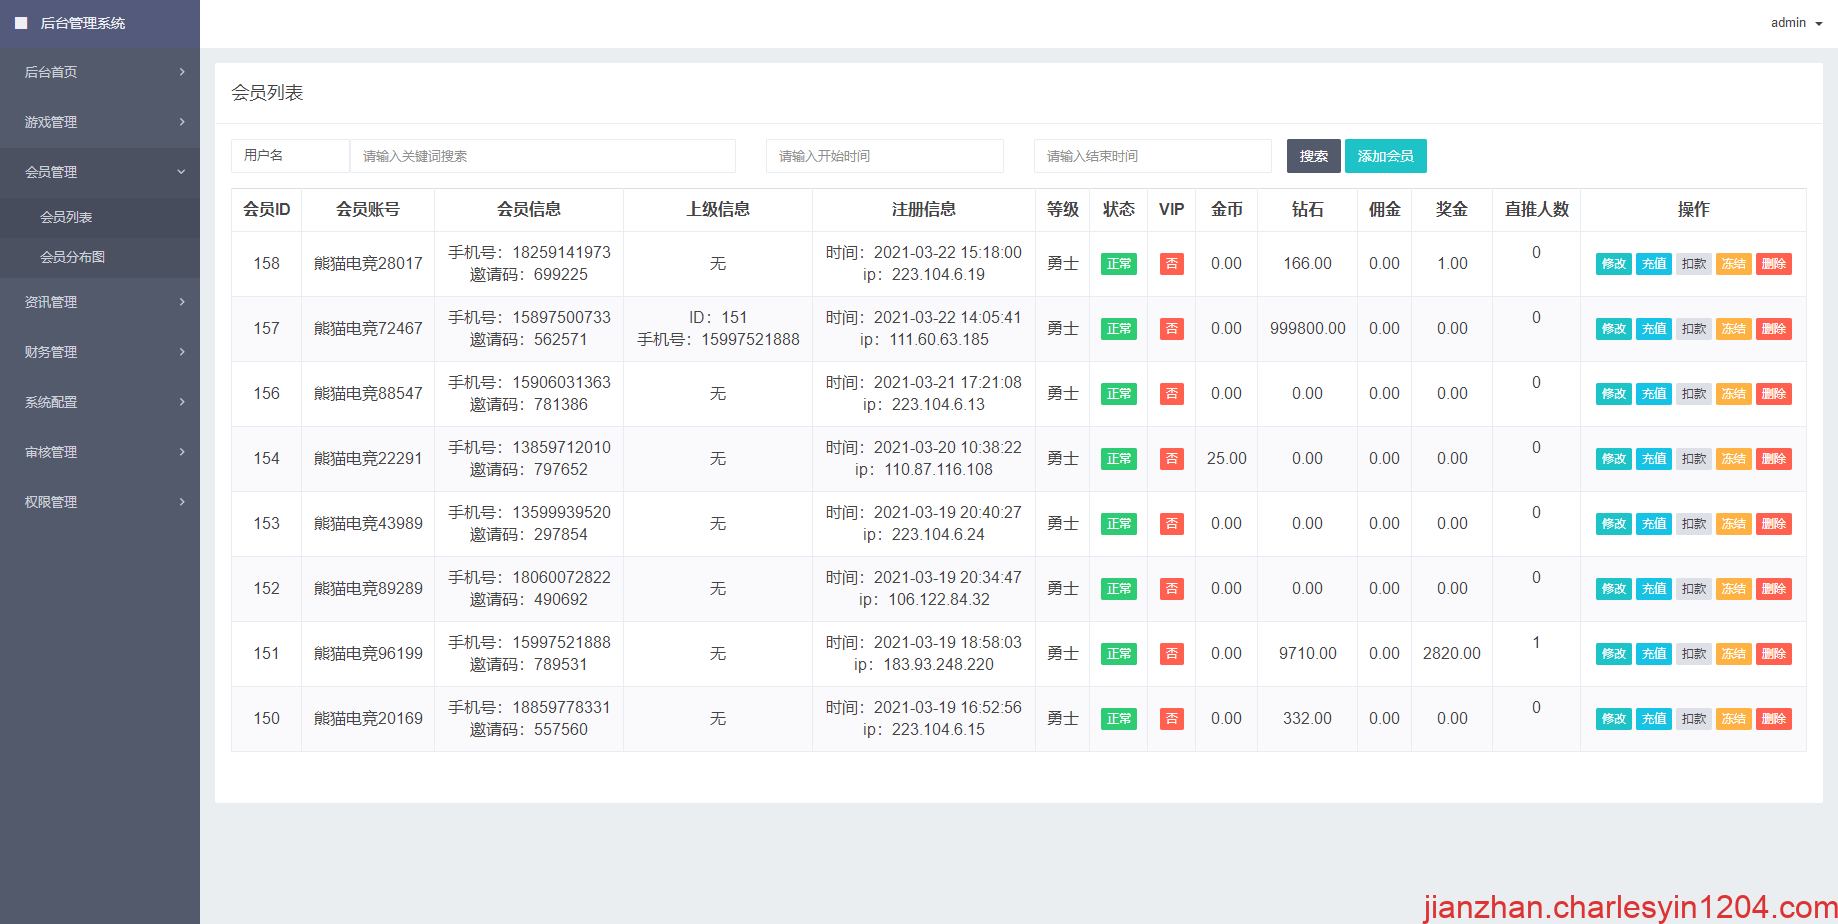Collapse the 会员管理 sidebar section
The image size is (1838, 924).
(x=100, y=172)
